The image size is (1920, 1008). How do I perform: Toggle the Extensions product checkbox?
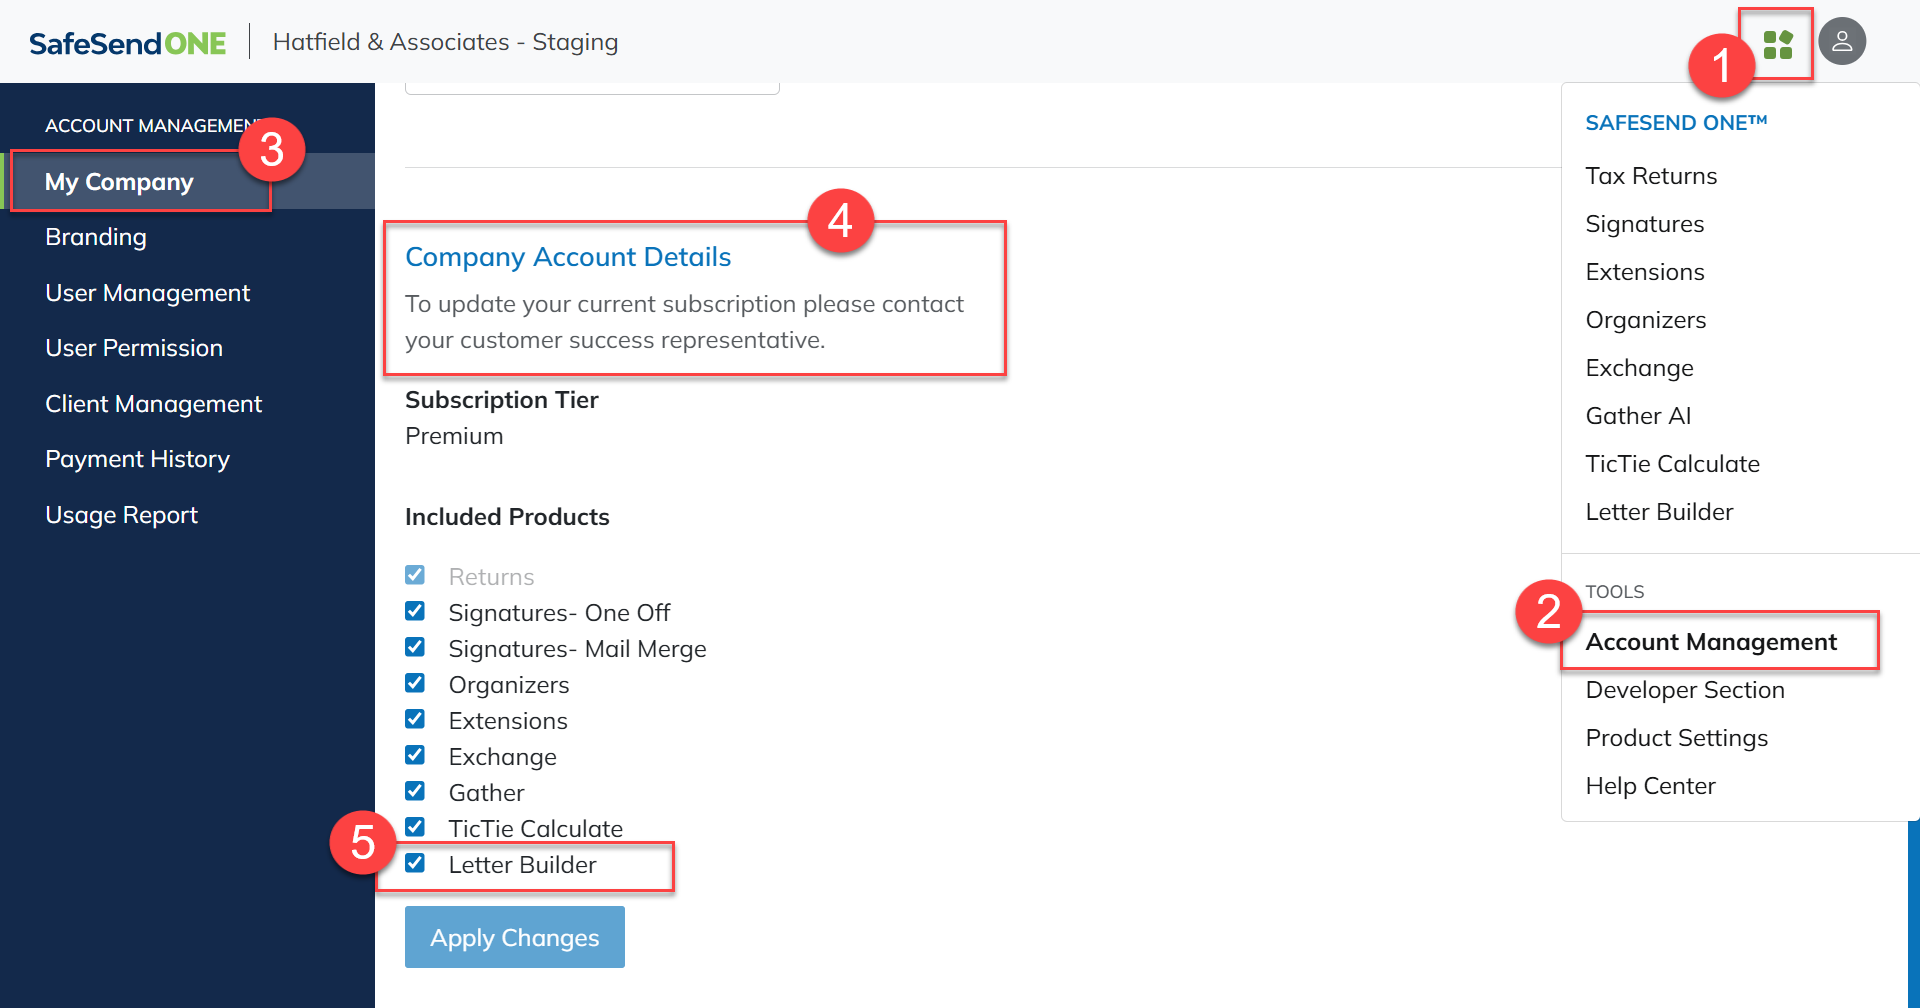(x=415, y=719)
